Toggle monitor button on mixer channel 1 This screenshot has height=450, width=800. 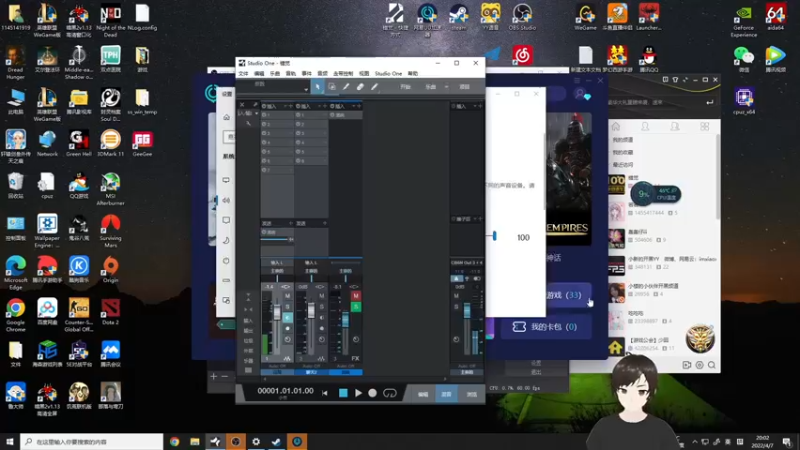point(287,317)
